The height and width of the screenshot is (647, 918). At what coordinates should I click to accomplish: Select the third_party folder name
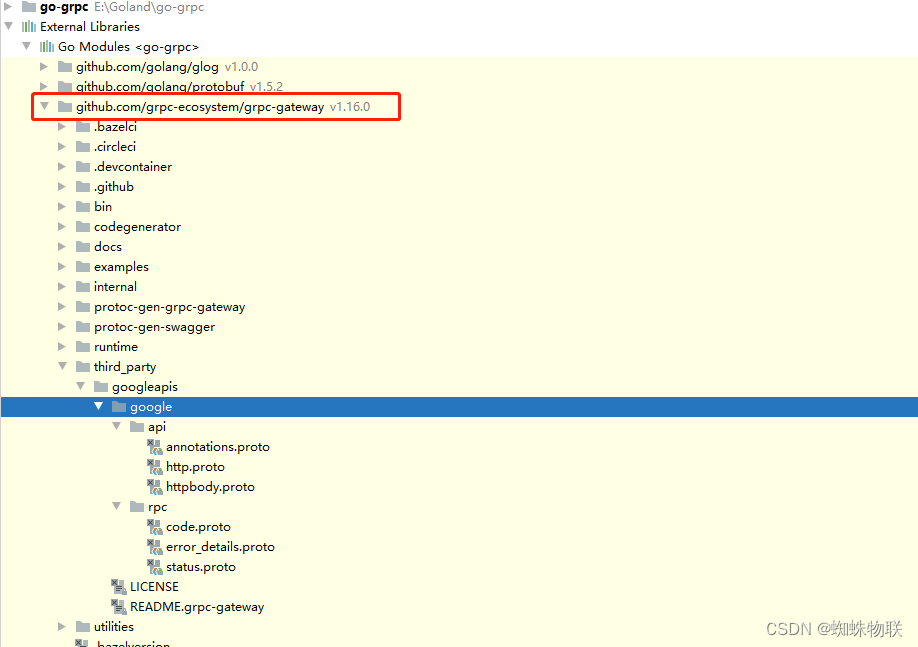point(125,367)
